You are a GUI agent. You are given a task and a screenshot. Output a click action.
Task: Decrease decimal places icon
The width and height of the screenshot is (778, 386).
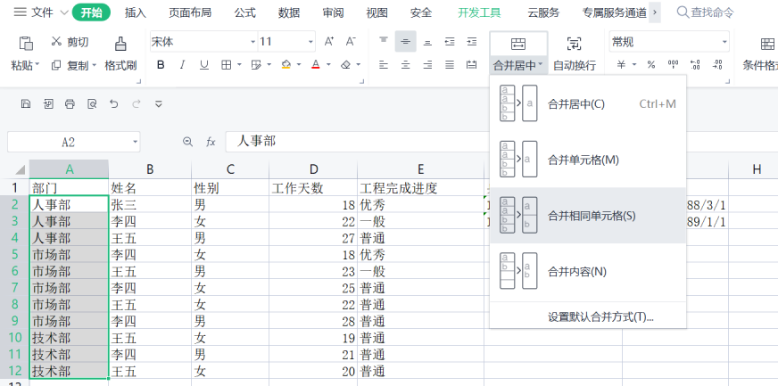(717, 64)
